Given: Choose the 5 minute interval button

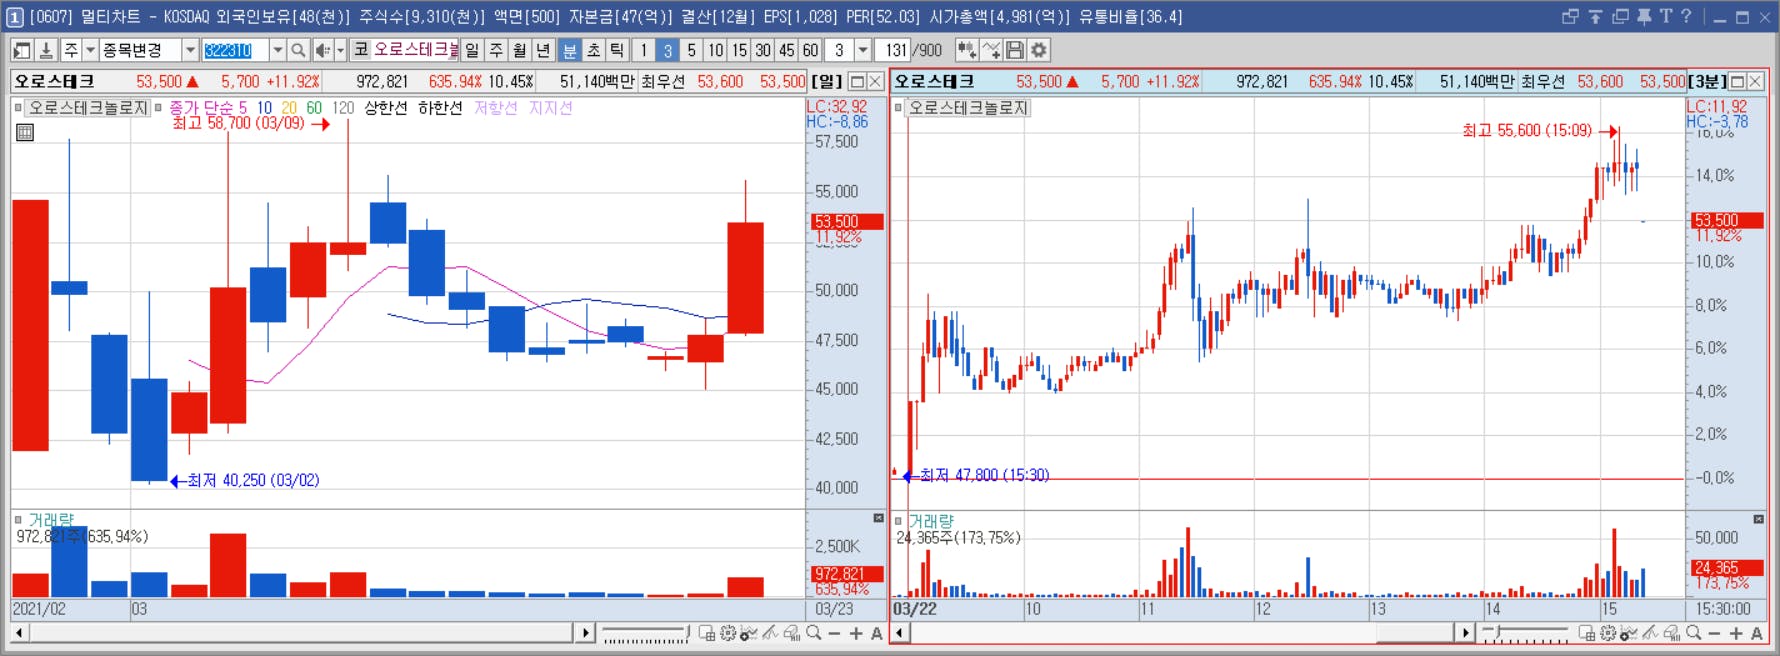Looking at the screenshot, I should [x=691, y=50].
